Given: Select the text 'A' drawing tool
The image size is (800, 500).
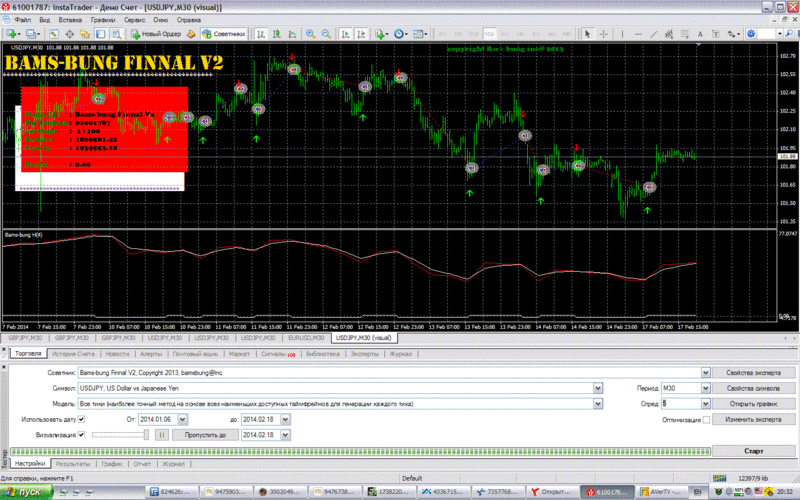Looking at the screenshot, I should pyautogui.click(x=700, y=34).
